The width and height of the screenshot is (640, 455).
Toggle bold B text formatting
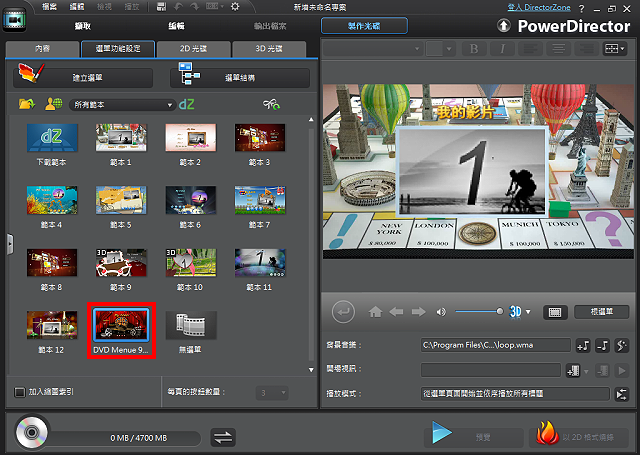(x=474, y=49)
